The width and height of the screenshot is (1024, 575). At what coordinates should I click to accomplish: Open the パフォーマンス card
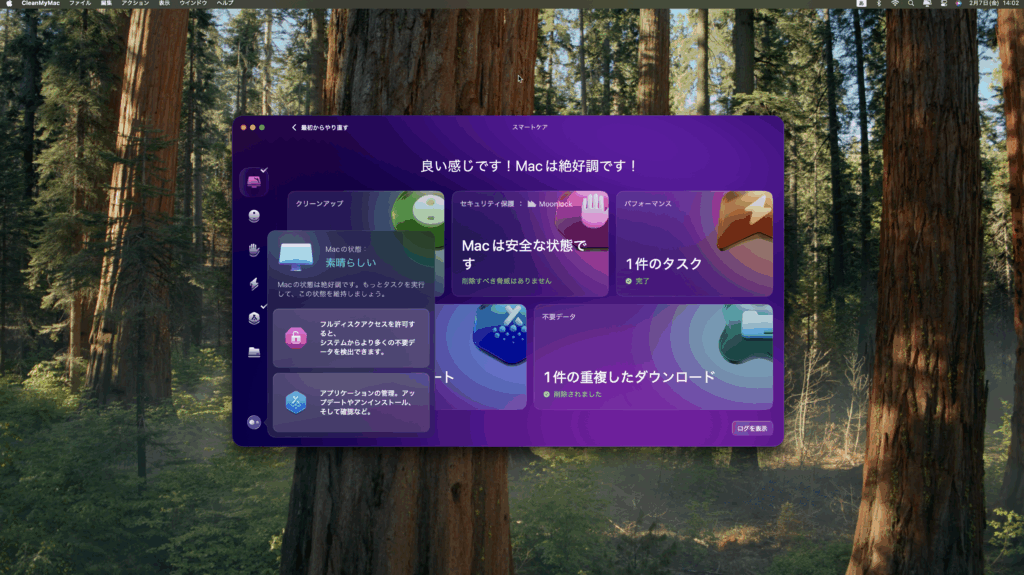[694, 243]
